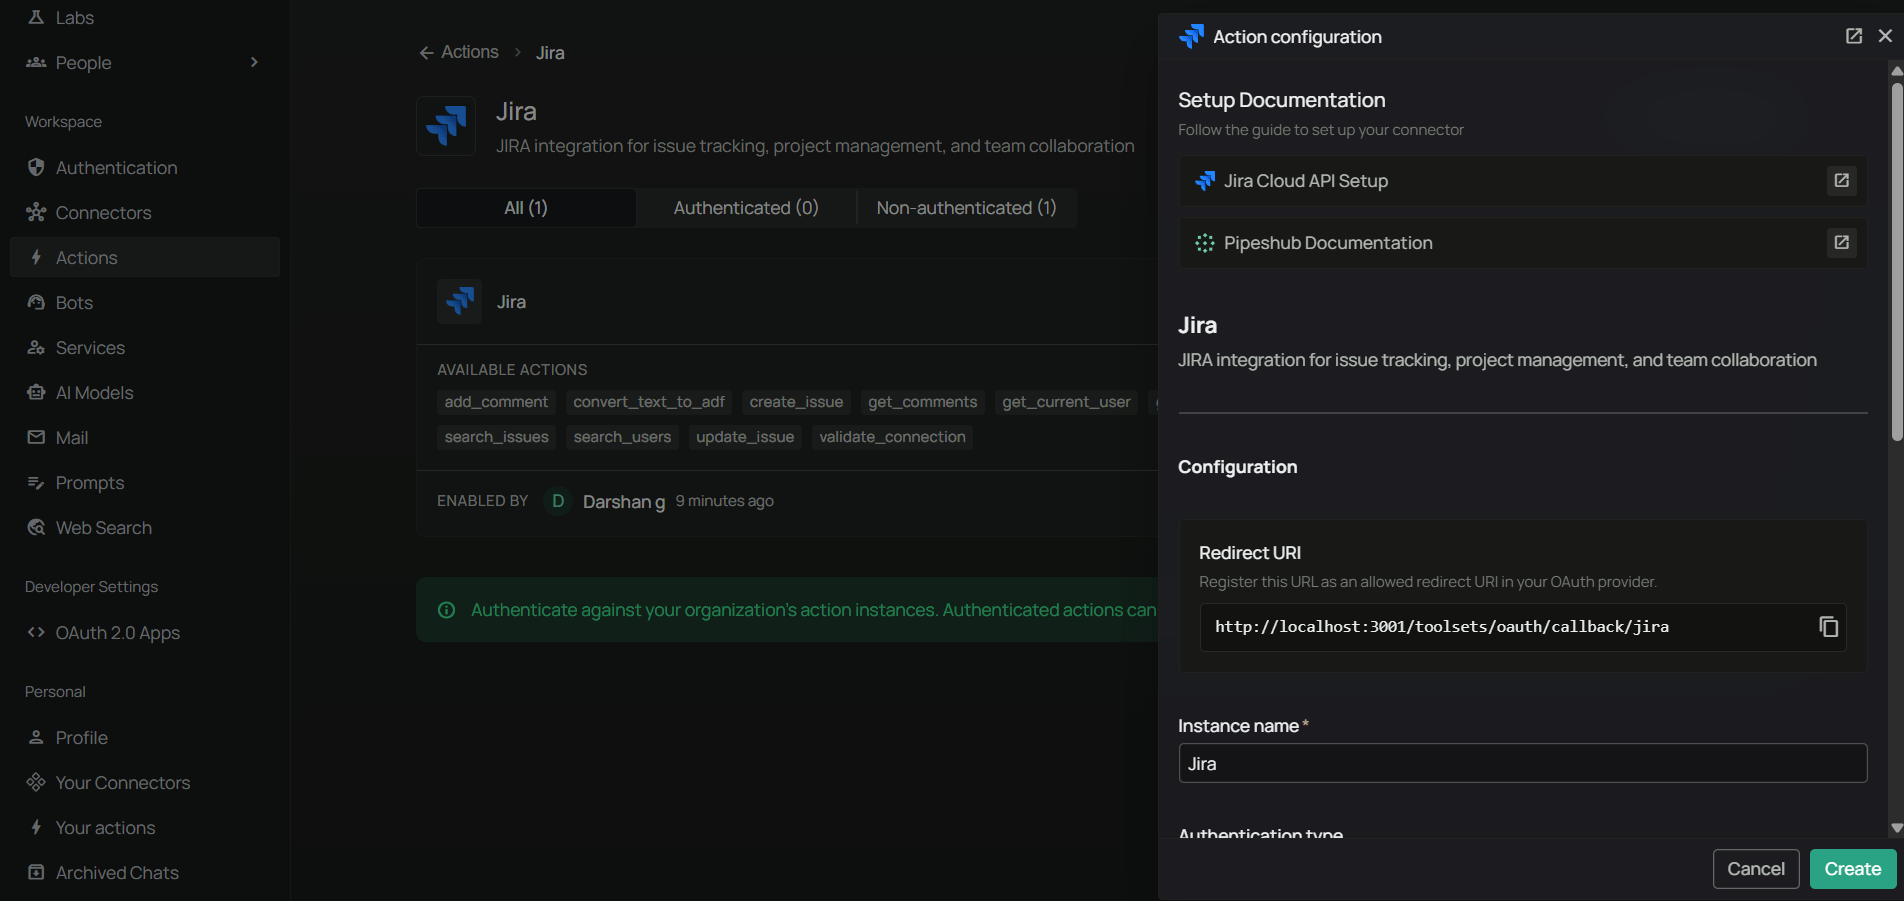Image resolution: width=1904 pixels, height=901 pixels.
Task: Click the Services icon in sidebar
Action: pos(36,347)
